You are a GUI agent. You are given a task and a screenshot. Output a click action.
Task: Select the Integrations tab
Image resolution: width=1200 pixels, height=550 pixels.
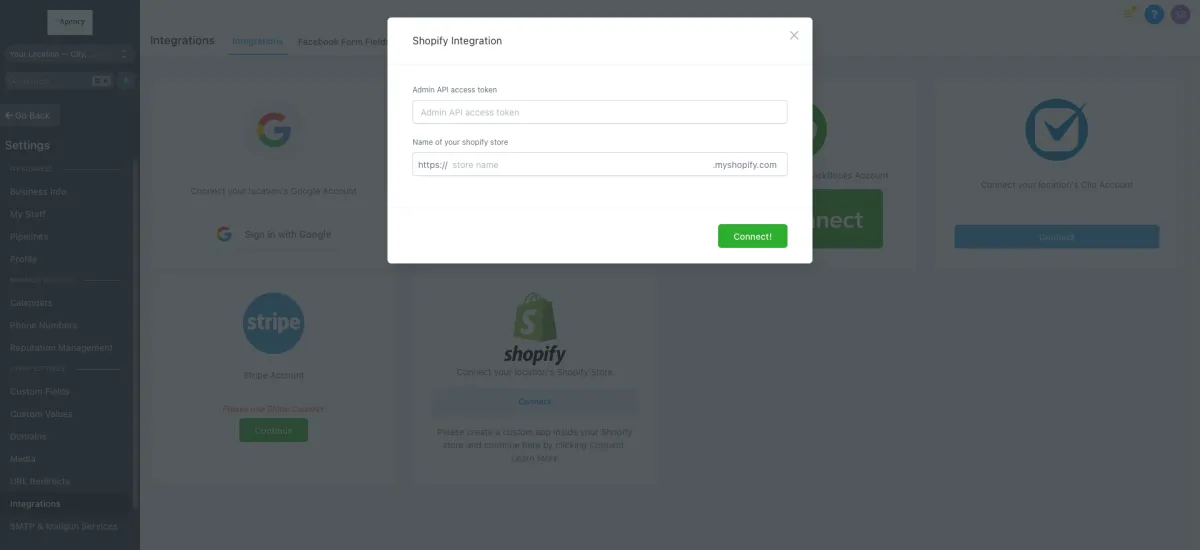pyautogui.click(x=257, y=42)
